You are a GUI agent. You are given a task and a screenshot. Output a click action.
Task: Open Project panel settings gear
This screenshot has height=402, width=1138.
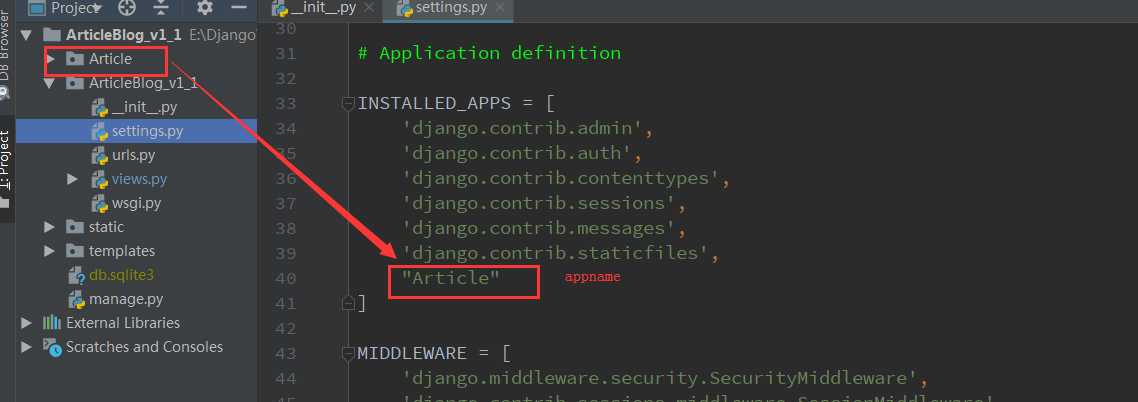coord(205,8)
